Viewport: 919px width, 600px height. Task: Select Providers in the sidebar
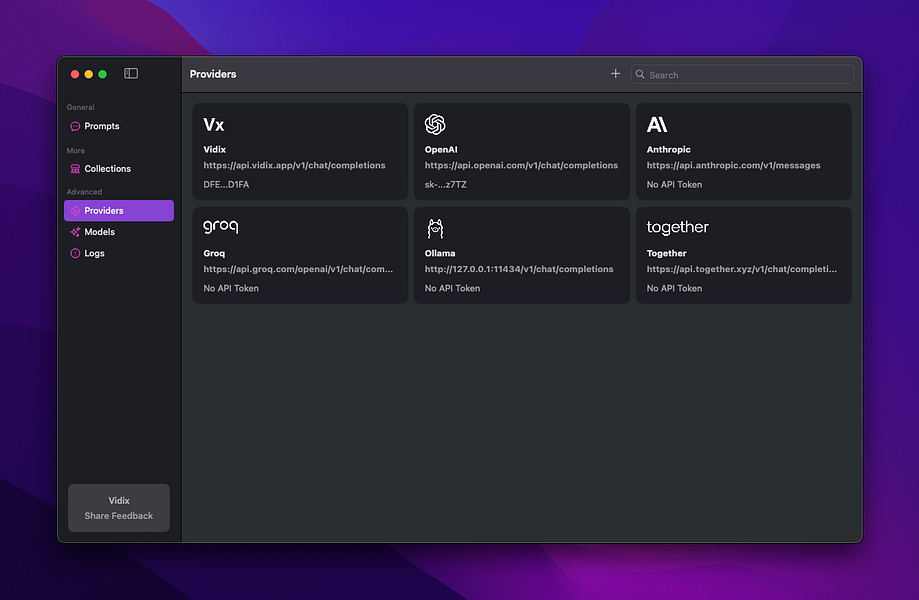[x=119, y=211]
